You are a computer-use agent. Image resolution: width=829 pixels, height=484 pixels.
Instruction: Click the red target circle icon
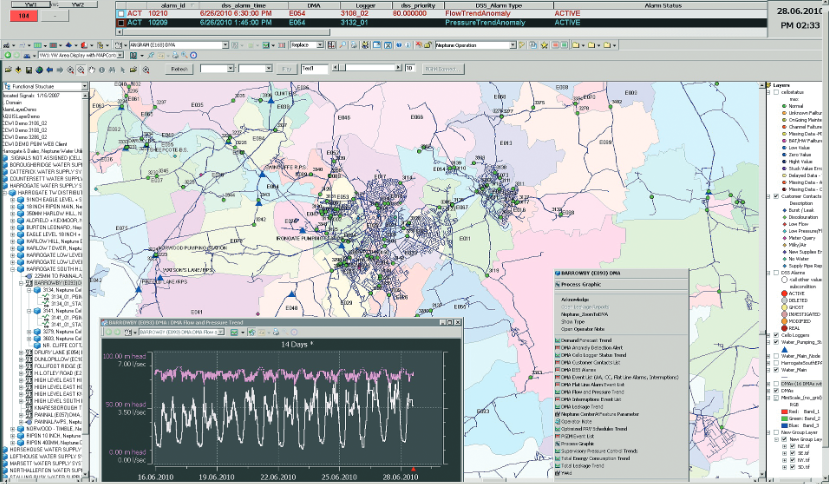pyautogui.click(x=194, y=55)
